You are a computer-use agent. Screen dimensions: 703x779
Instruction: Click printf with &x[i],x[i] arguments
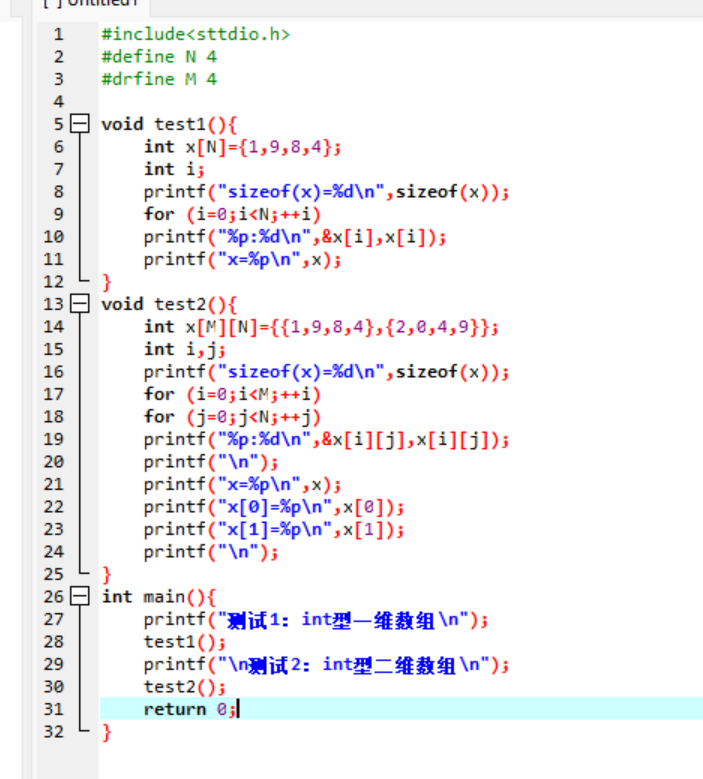pyautogui.click(x=295, y=236)
